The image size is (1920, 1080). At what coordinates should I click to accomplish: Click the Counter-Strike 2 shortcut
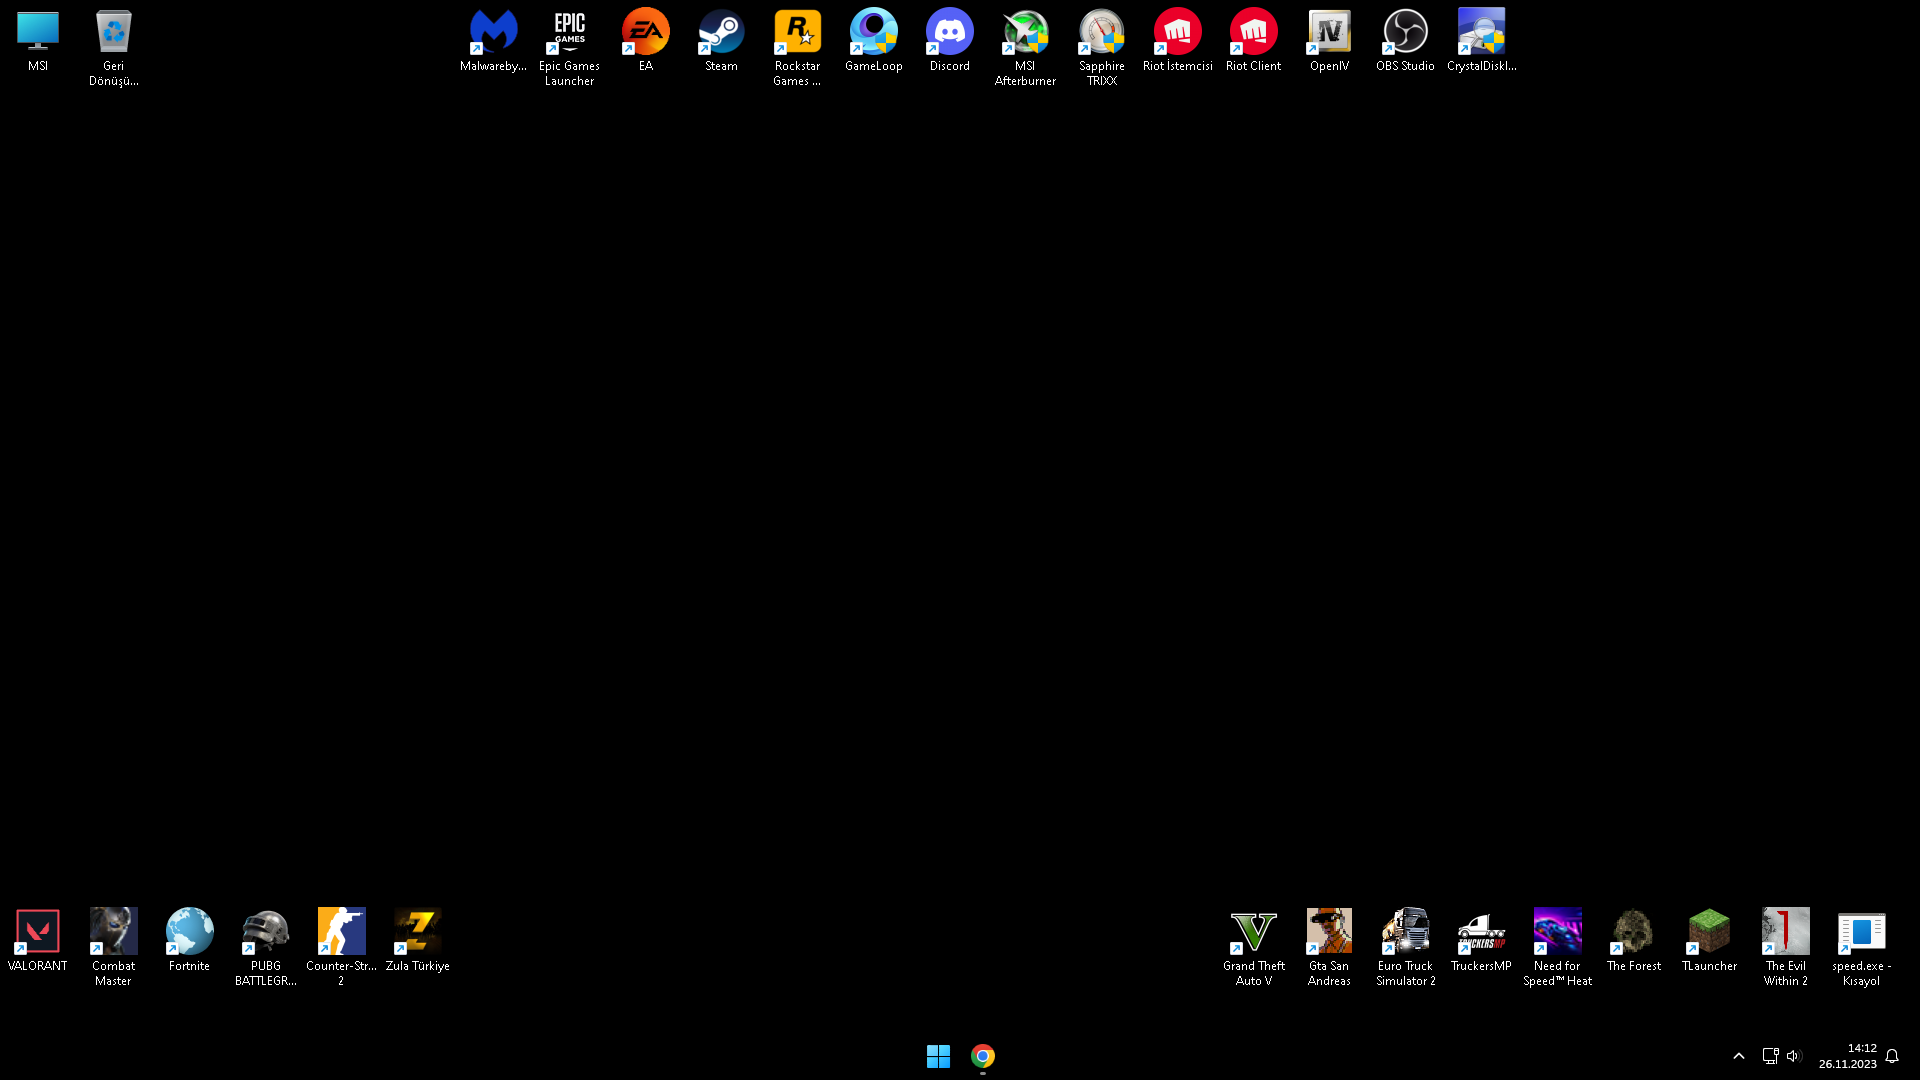tap(341, 932)
